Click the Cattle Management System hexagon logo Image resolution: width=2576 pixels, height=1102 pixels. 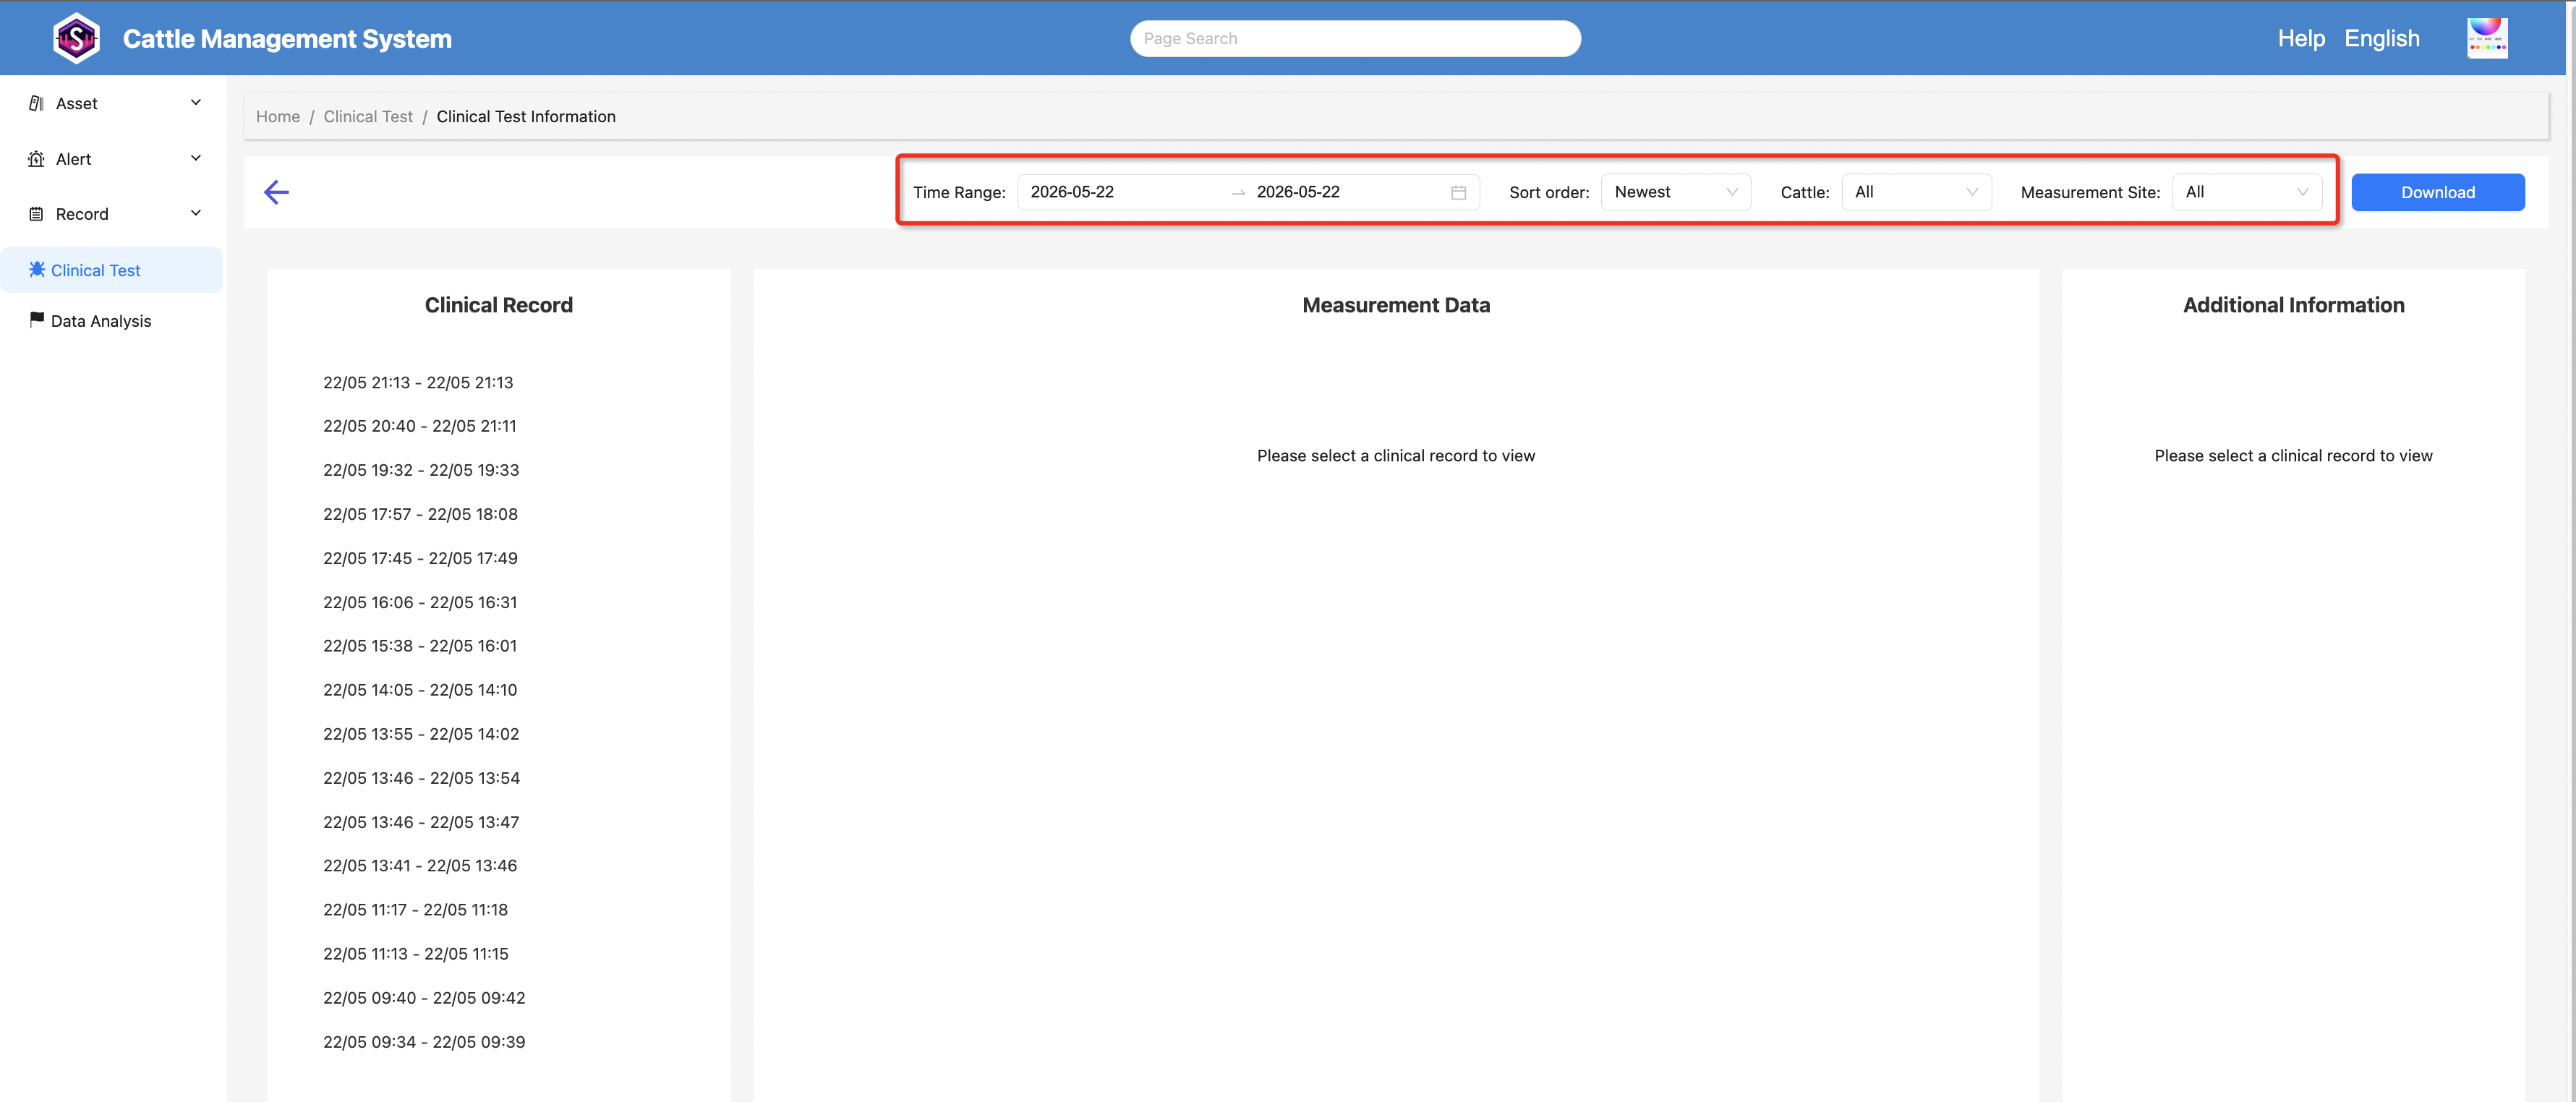tap(76, 38)
